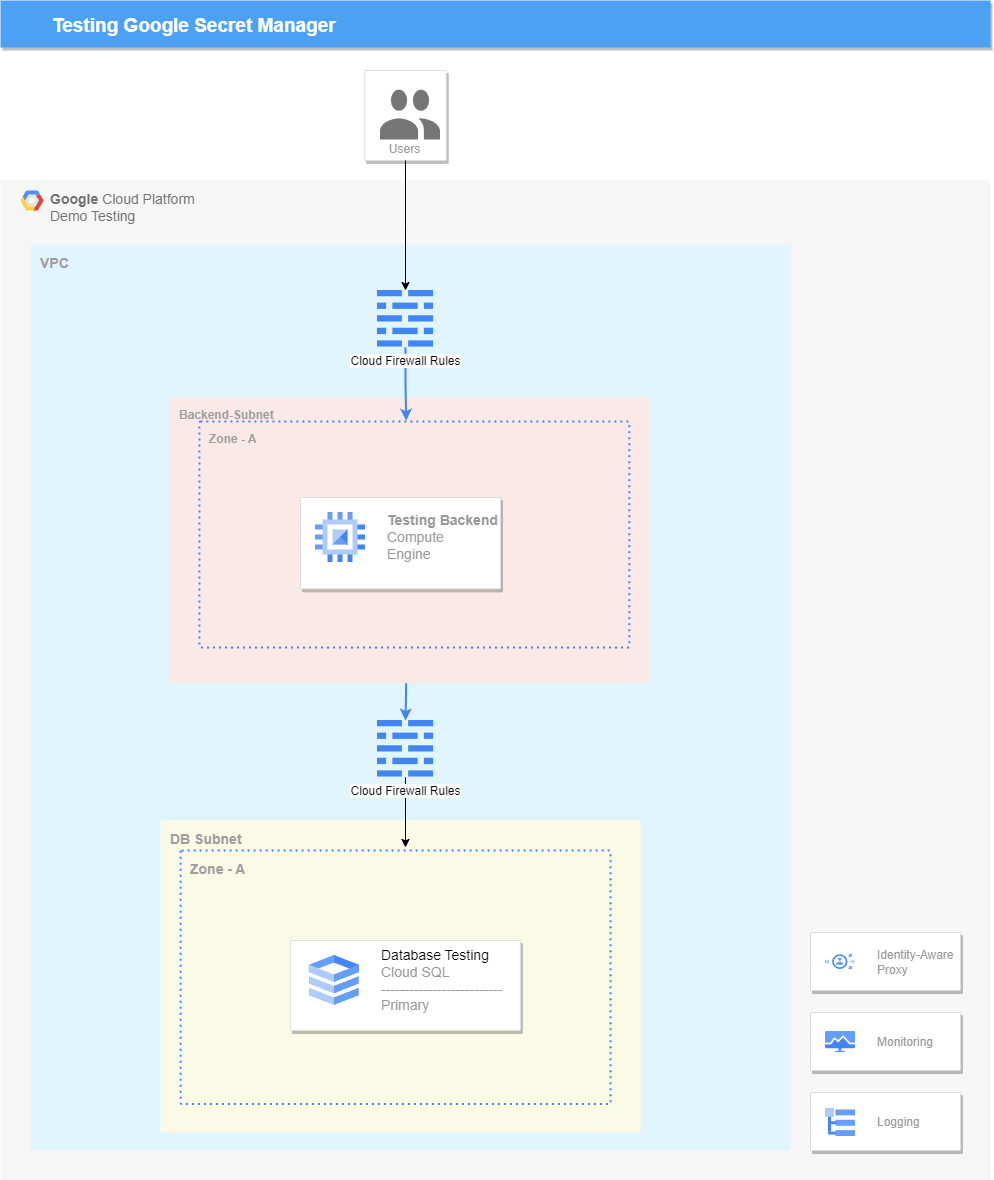Click the blue title header background strip
Image resolution: width=994 pixels, height=1180 pixels.
600,24
